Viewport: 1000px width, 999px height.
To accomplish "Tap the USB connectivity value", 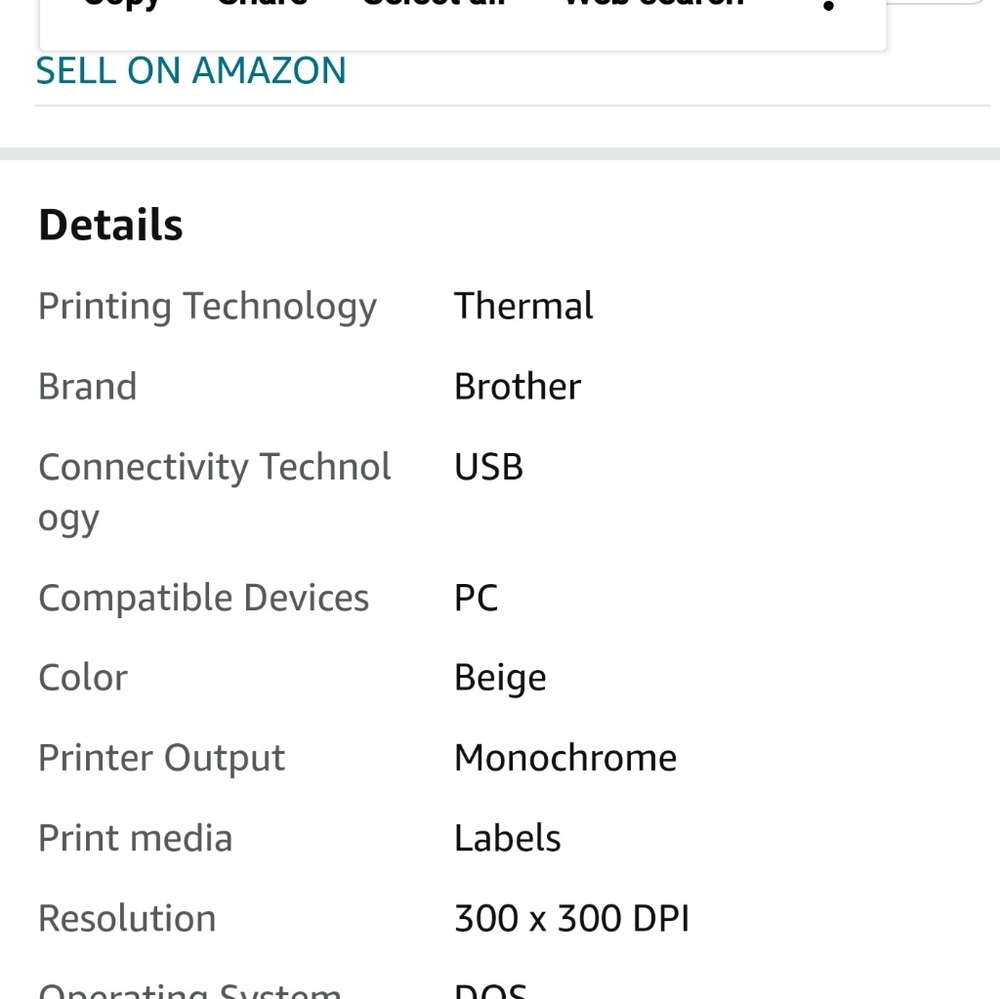I will click(489, 467).
